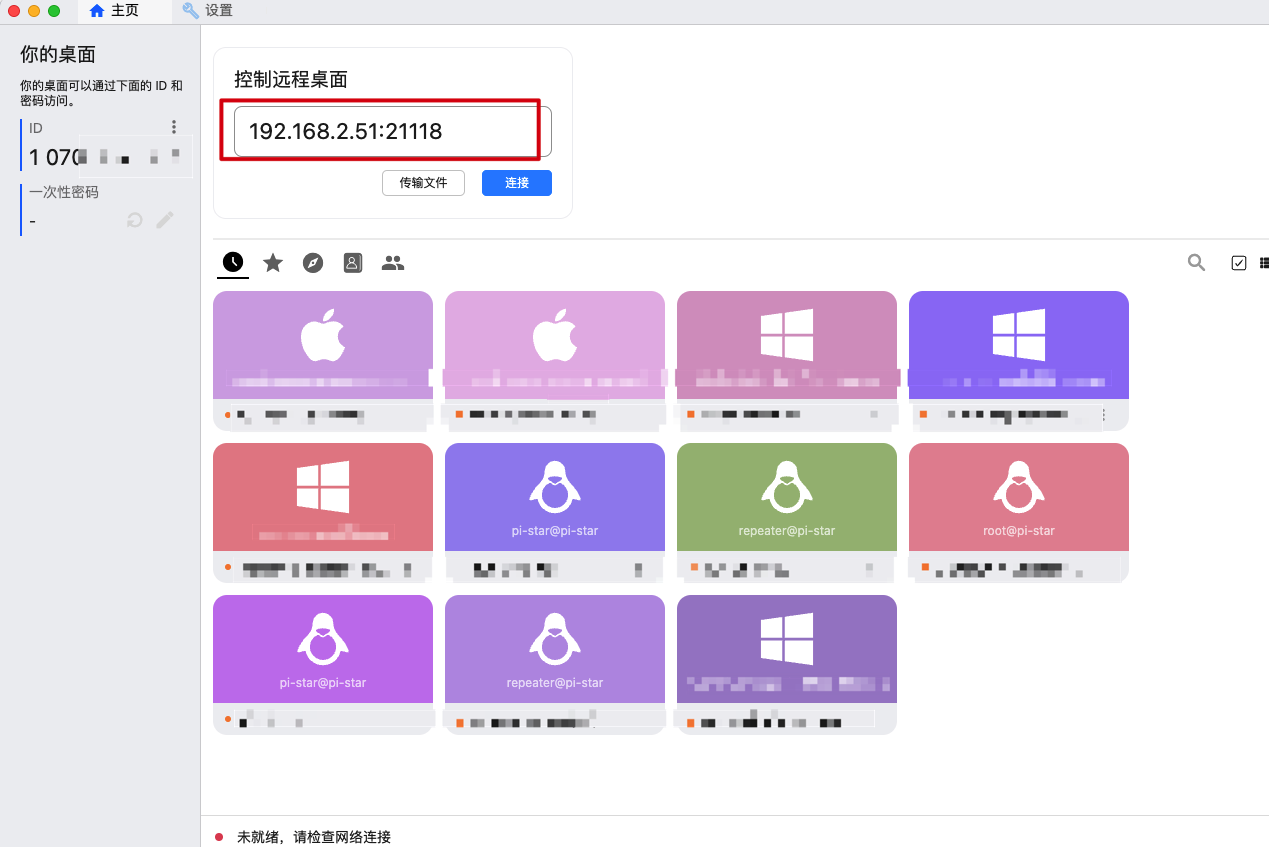The image size is (1269, 847).
Task: Click the 未就绪，请检查网络连接 status text
Action: 314,837
